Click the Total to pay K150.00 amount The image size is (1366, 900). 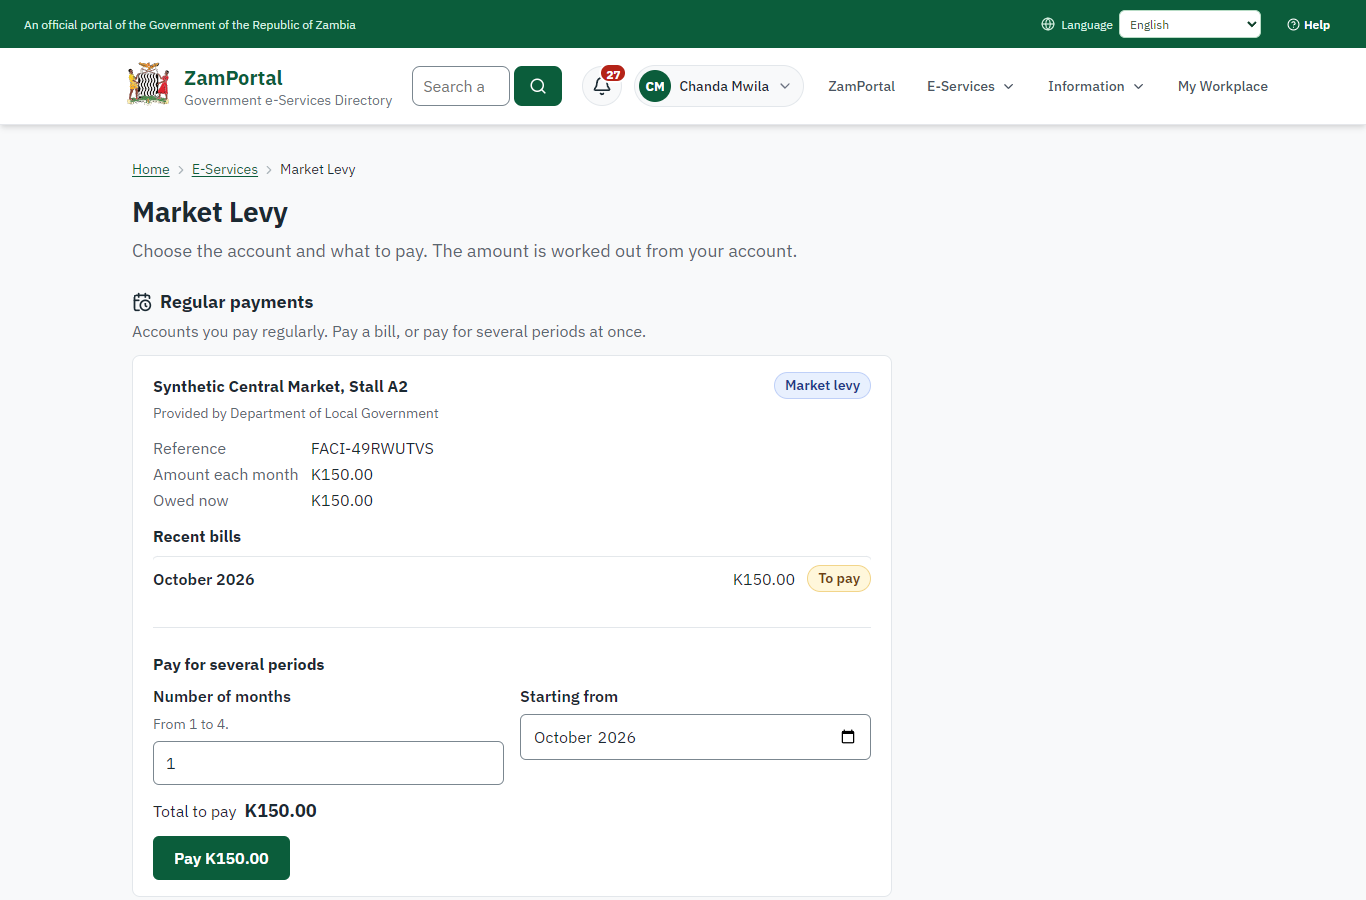click(281, 811)
